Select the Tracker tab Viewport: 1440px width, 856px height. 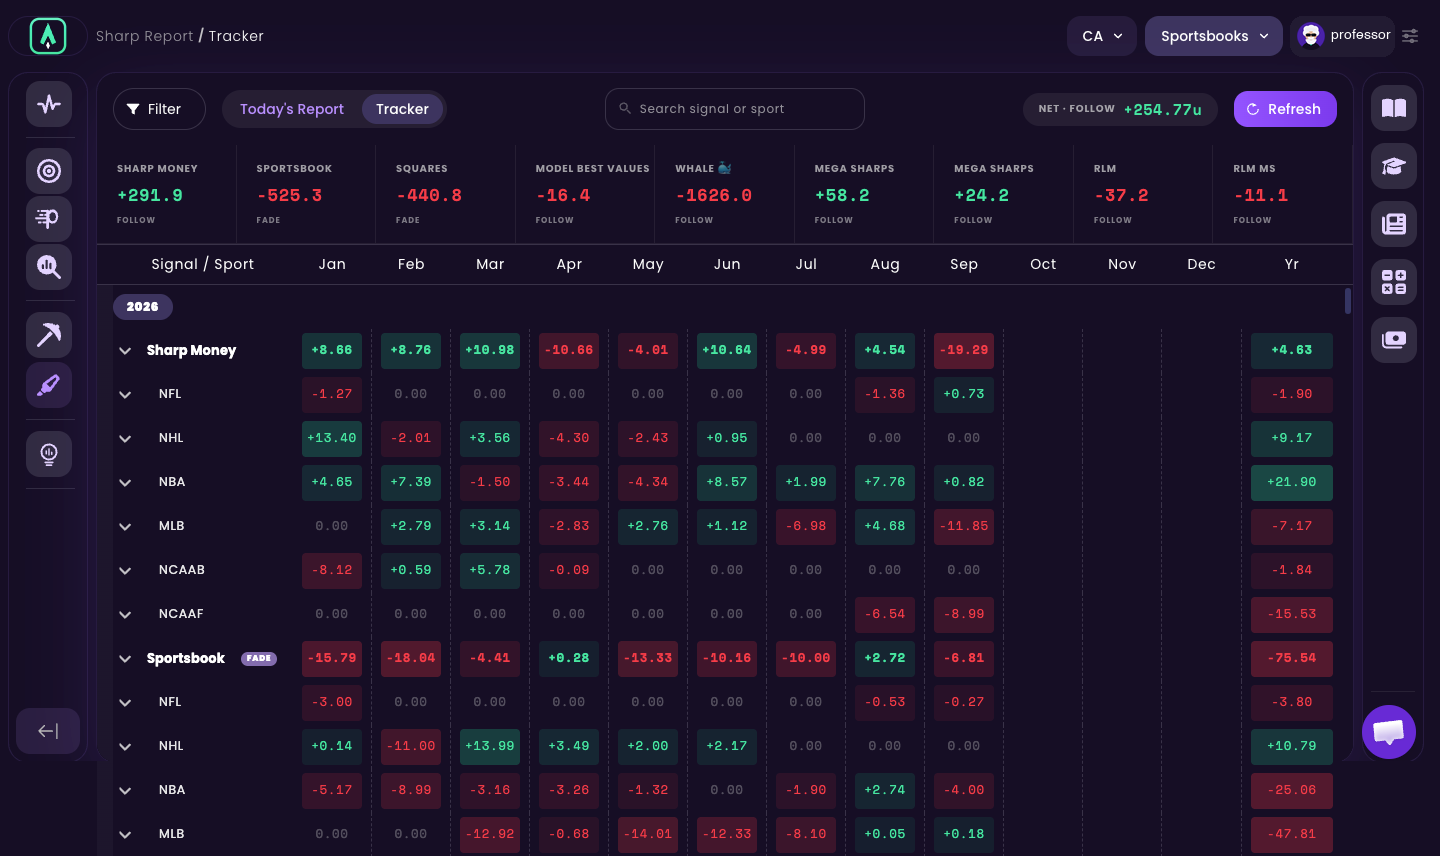click(402, 109)
